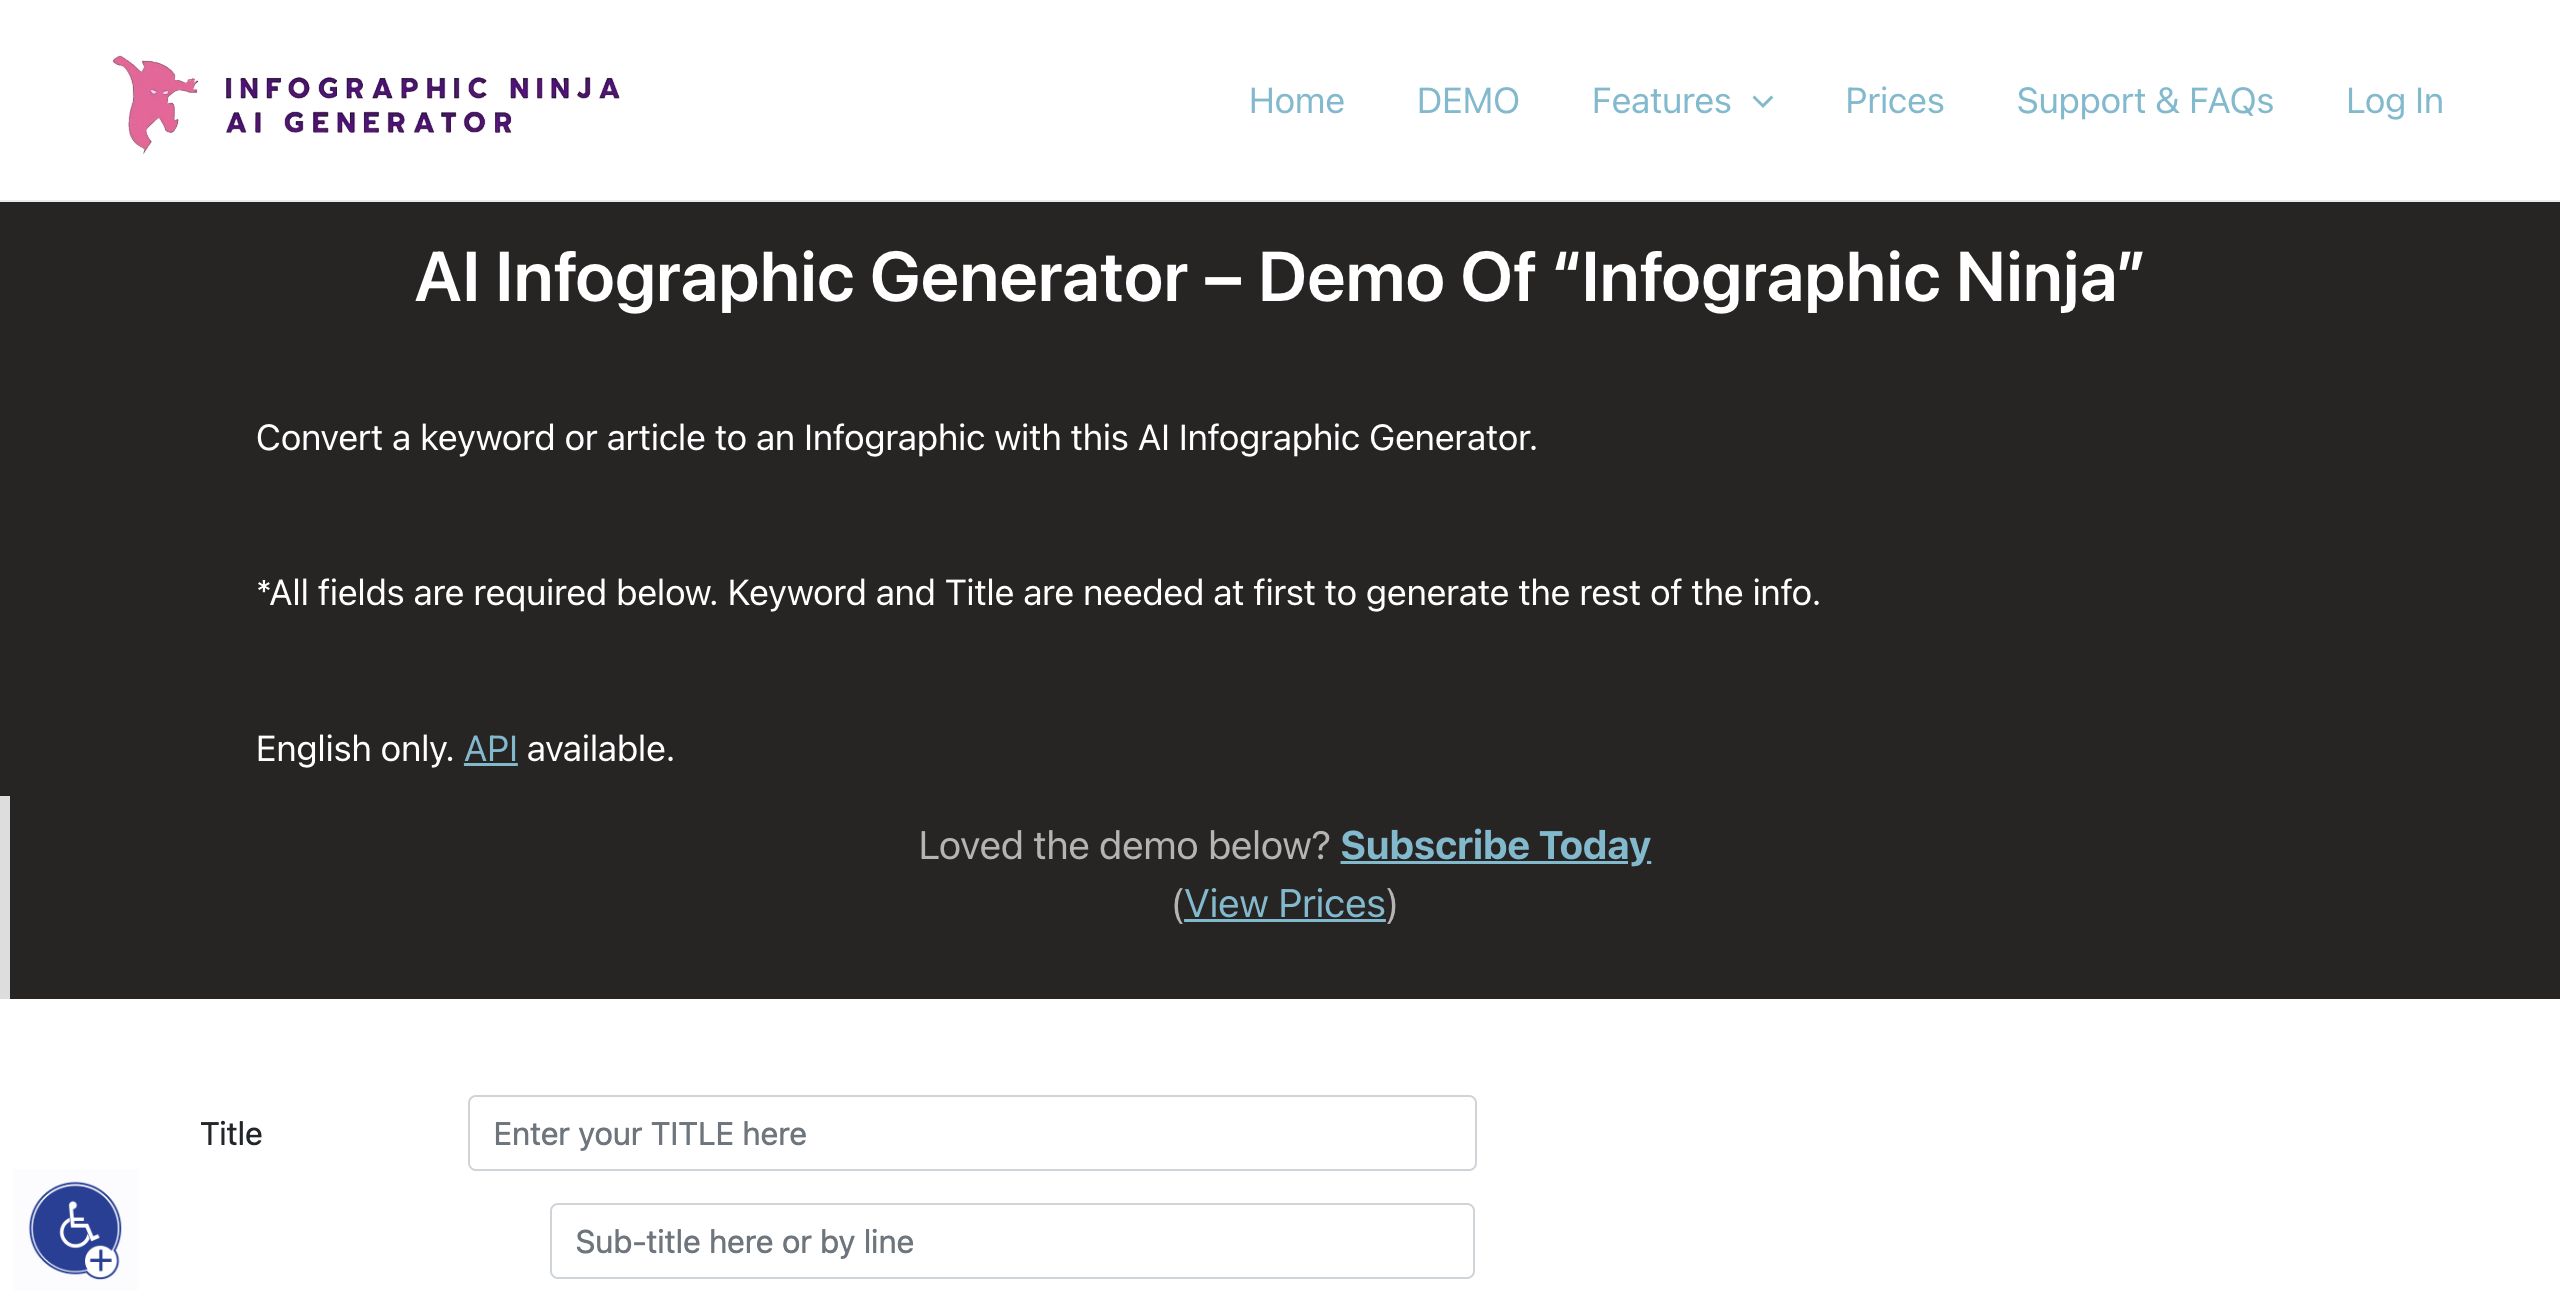Click the Log In link
Image resolution: width=2560 pixels, height=1304 pixels.
(2394, 101)
